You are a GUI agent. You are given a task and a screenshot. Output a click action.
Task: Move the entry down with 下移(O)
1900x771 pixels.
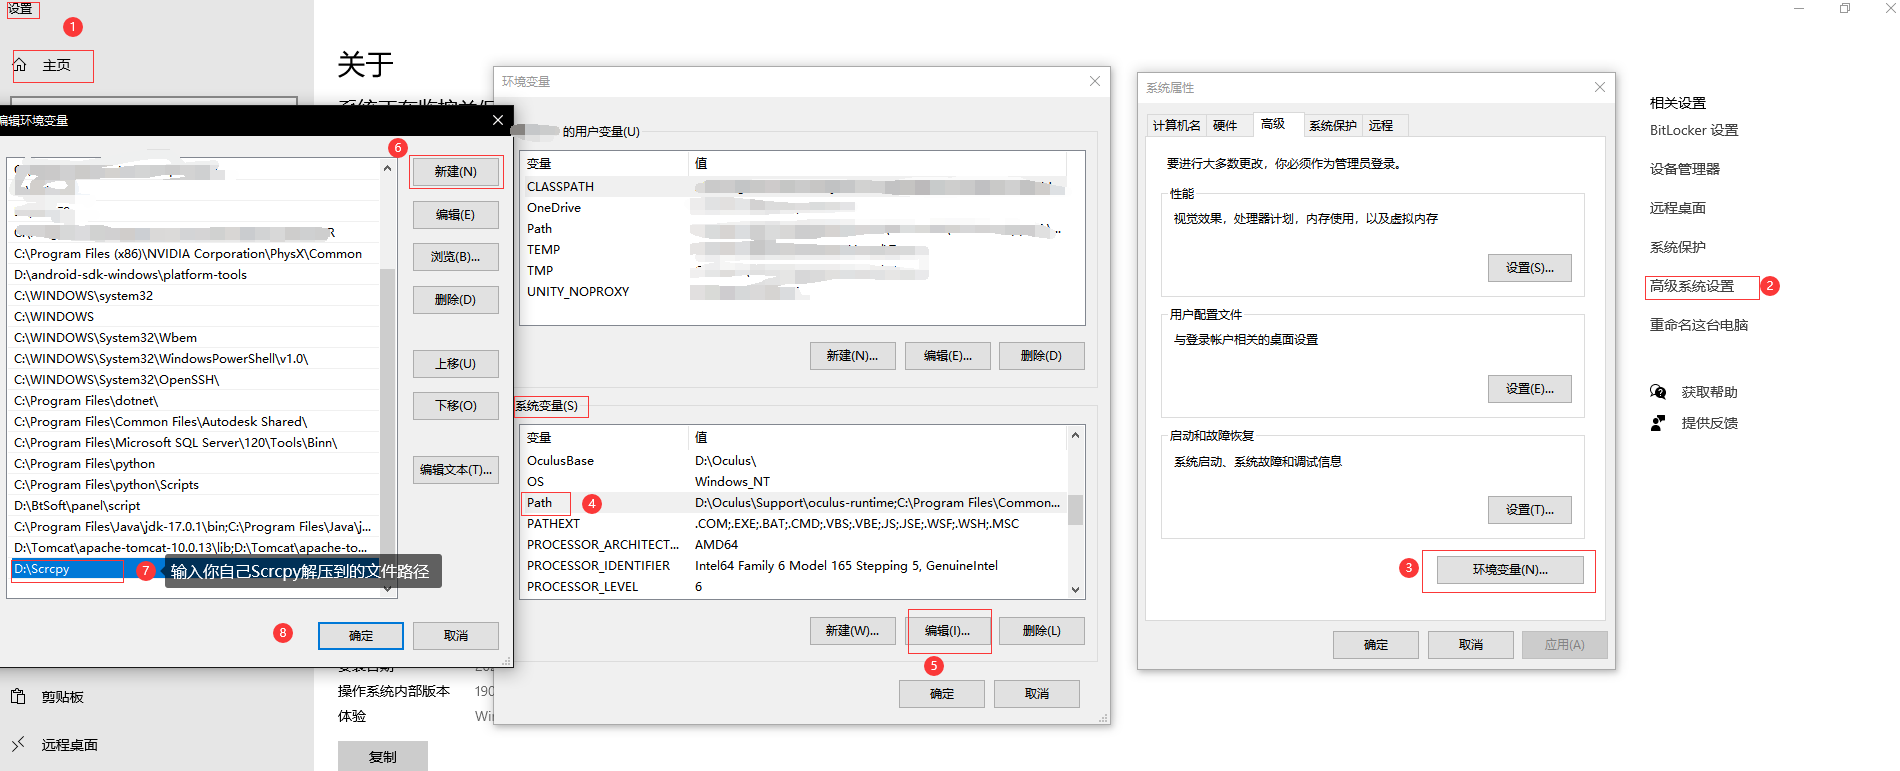[455, 406]
